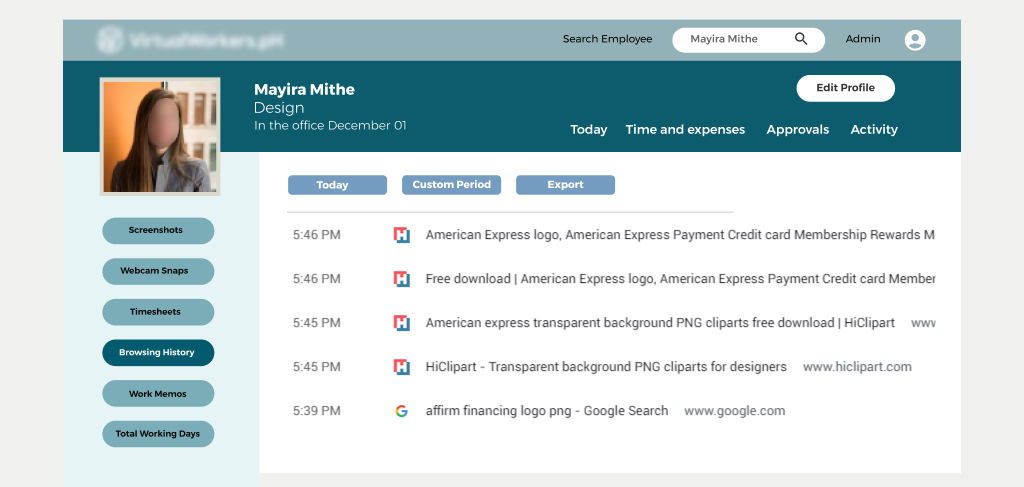This screenshot has height=487, width=1024.
Task: Click favicon beside 'American express transparent background' entry
Action: [x=401, y=323]
